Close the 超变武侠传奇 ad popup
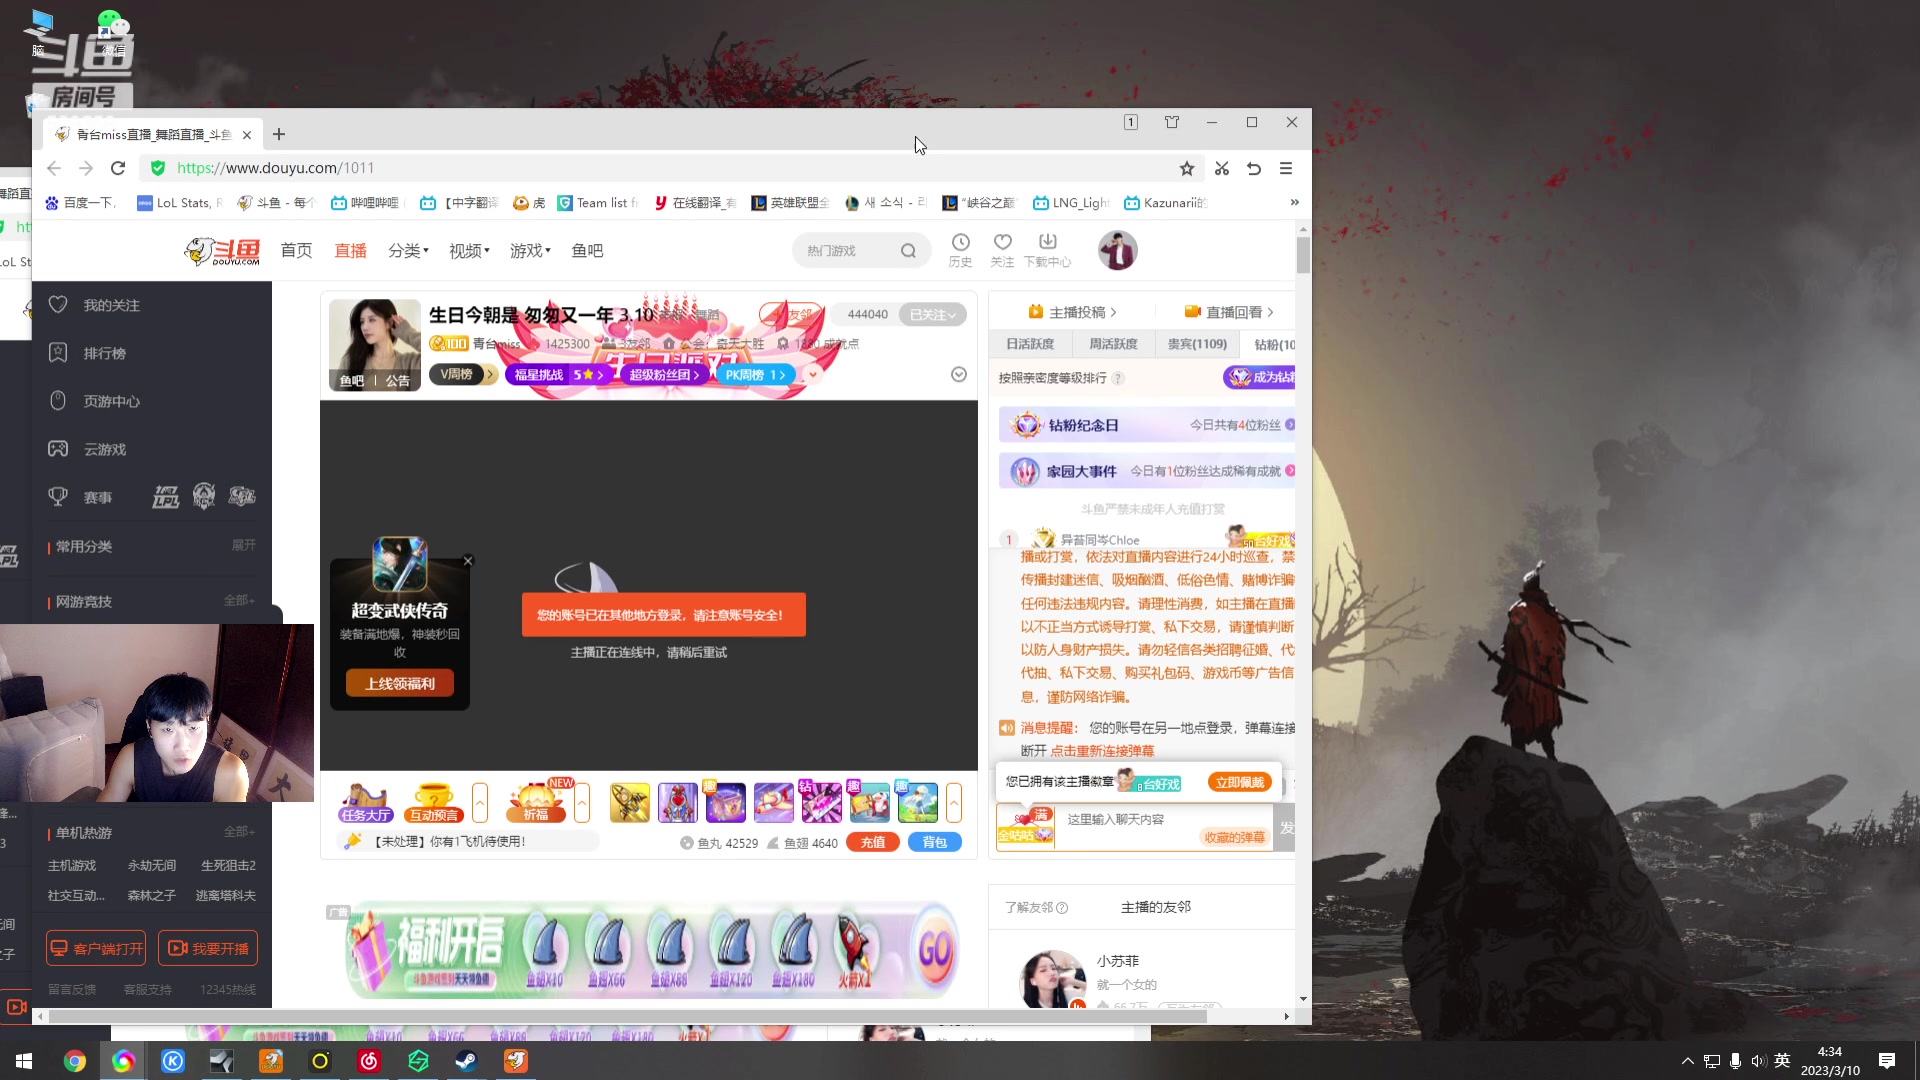 (x=468, y=561)
